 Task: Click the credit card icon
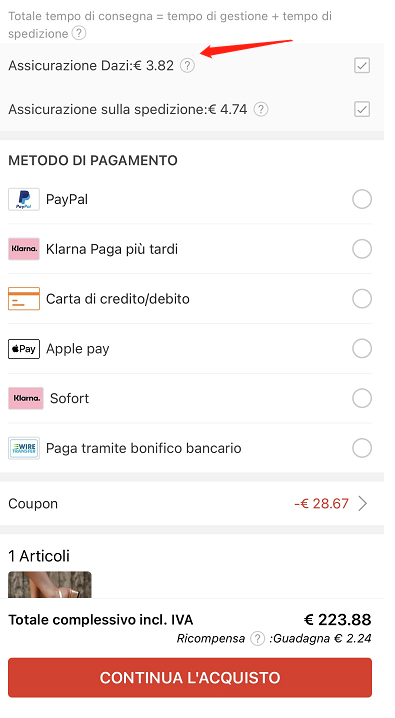24,299
